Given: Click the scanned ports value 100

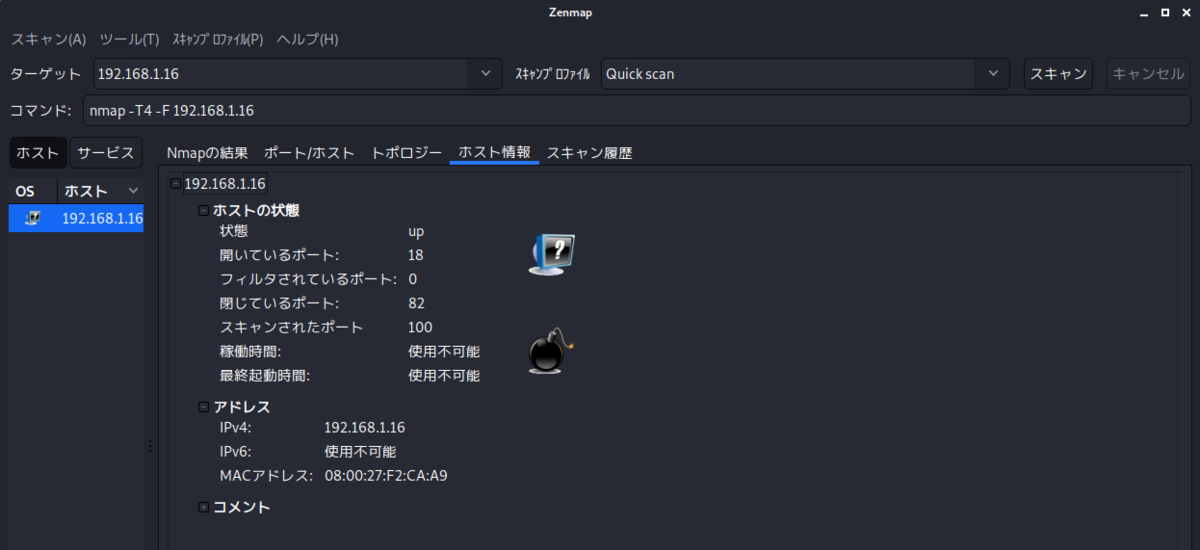Looking at the screenshot, I should (x=421, y=327).
